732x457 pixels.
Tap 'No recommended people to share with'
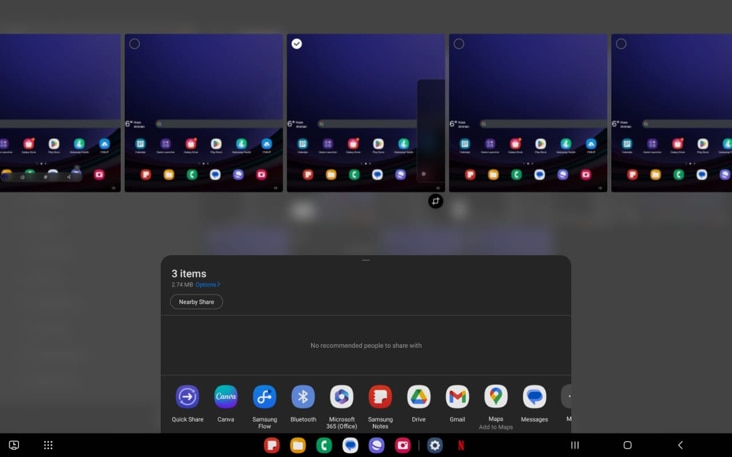coord(366,345)
